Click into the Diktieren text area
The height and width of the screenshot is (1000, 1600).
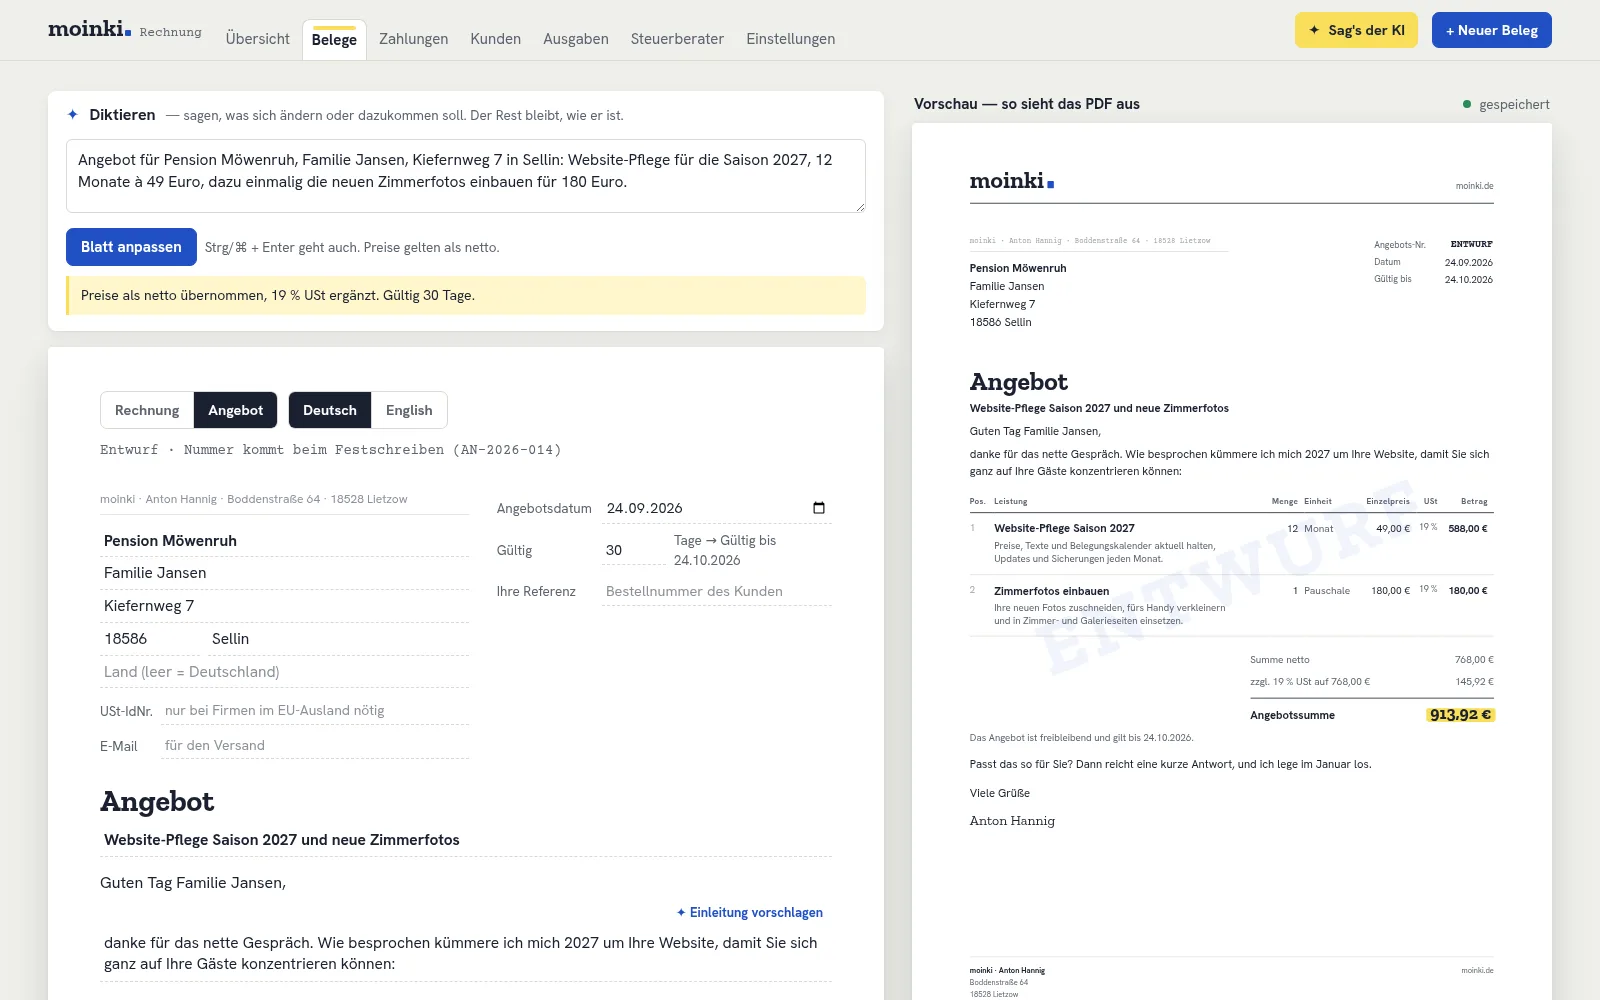pos(466,176)
